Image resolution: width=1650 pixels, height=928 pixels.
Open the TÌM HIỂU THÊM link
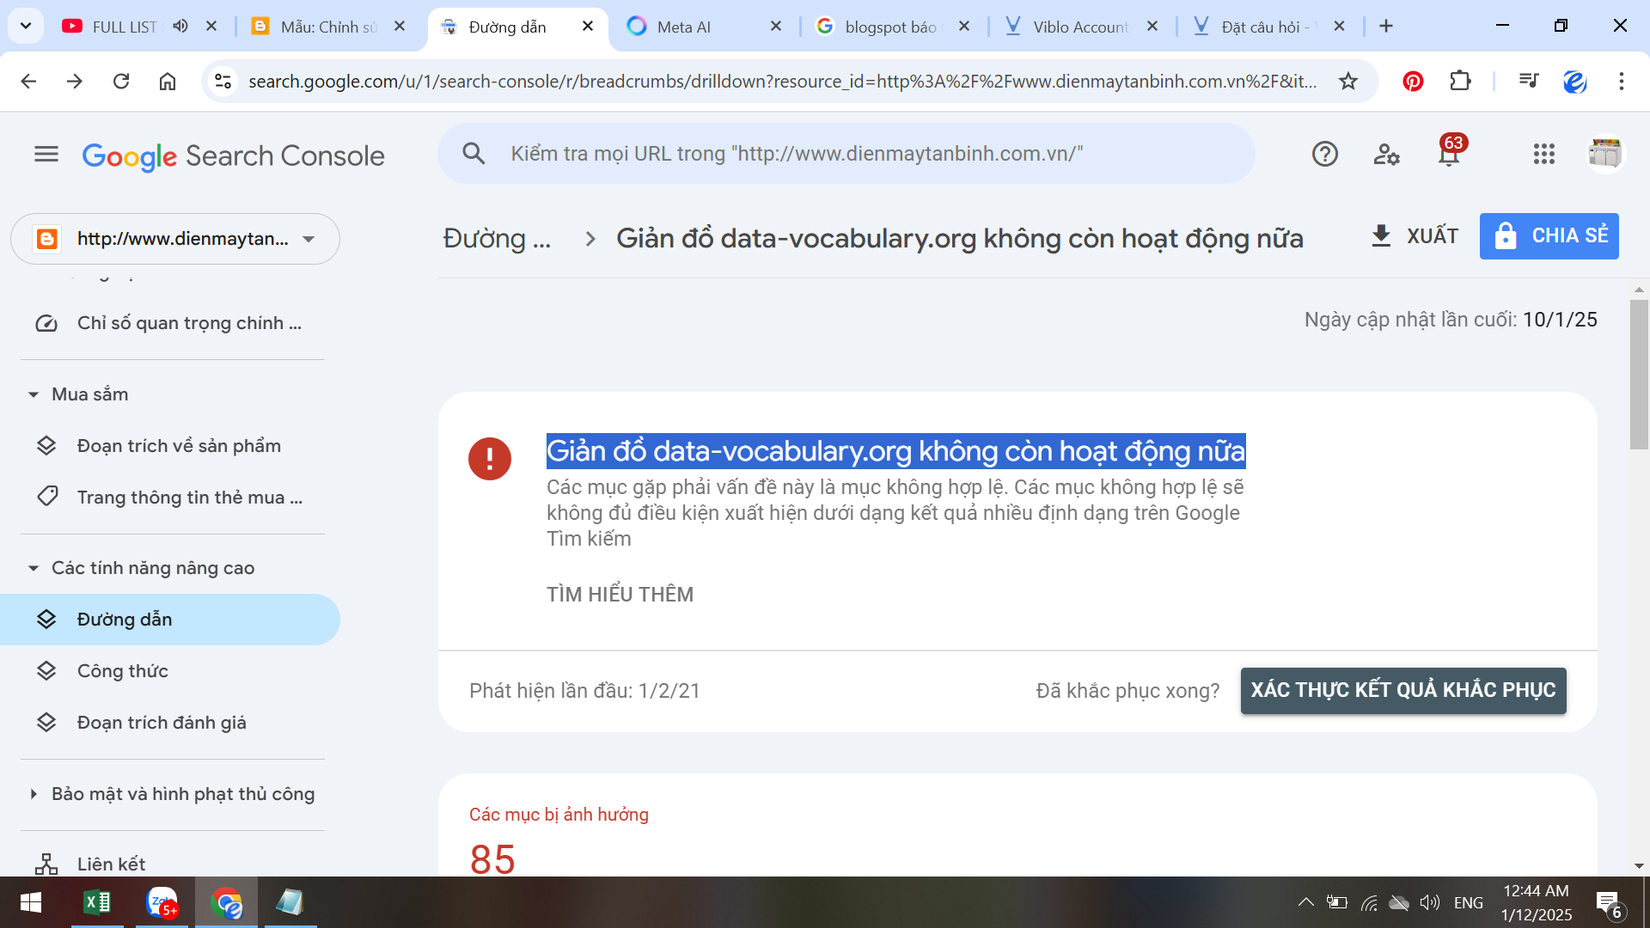pyautogui.click(x=620, y=595)
